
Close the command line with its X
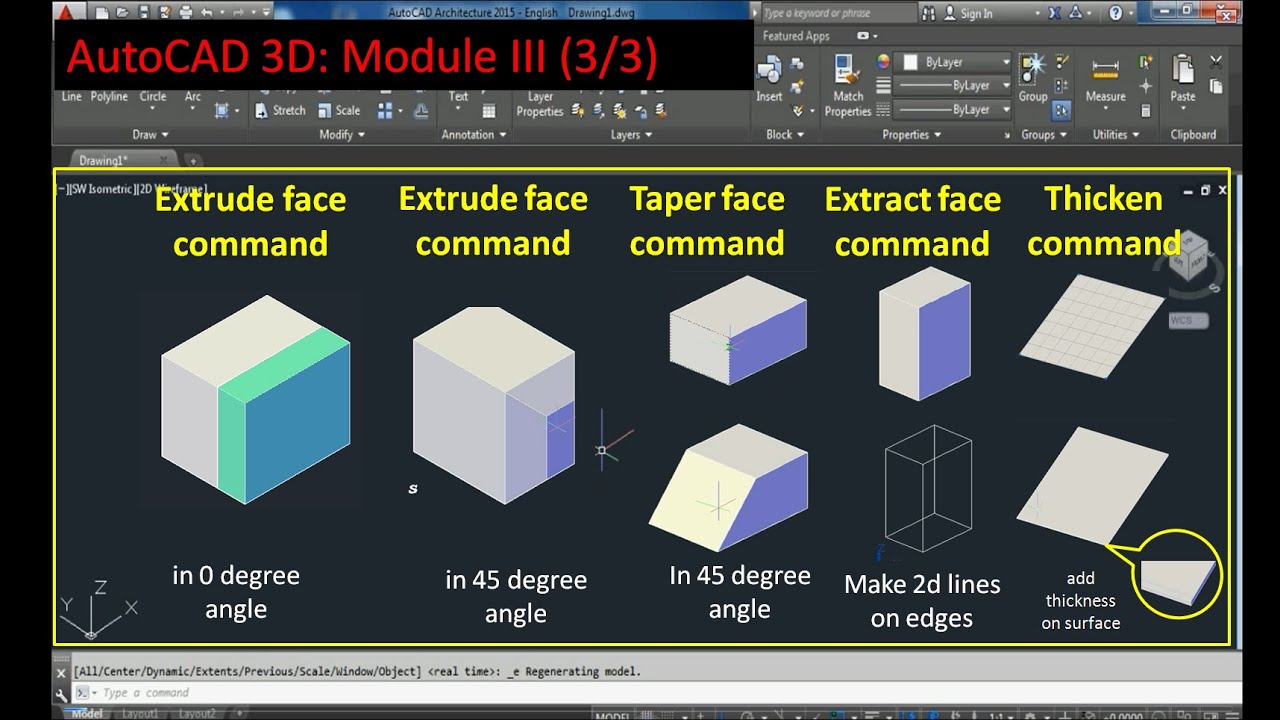point(62,673)
